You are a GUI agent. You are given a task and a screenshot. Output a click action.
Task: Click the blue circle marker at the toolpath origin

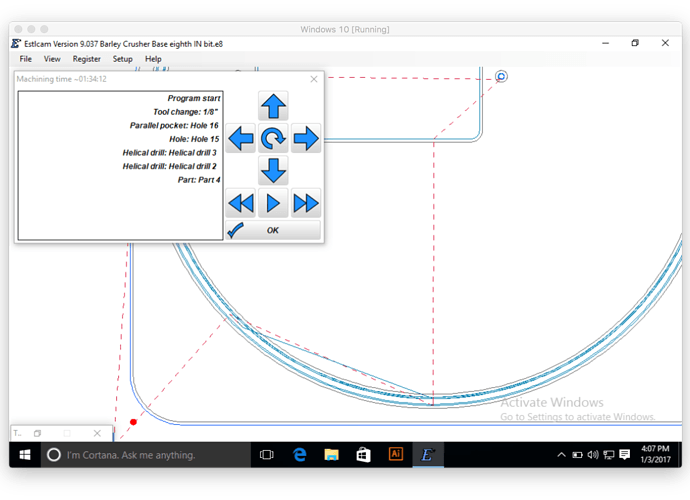501,77
